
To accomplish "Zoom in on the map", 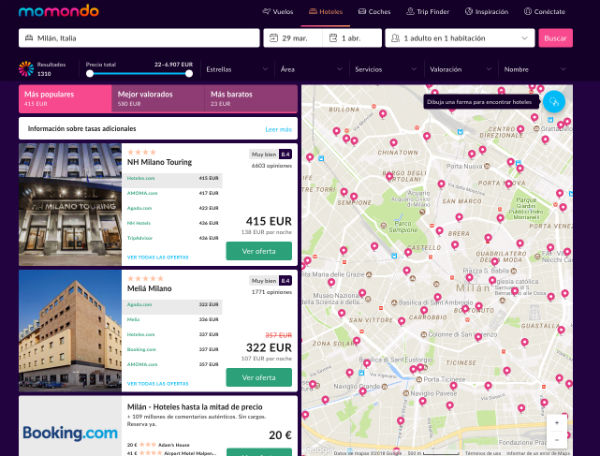I will [556, 423].
